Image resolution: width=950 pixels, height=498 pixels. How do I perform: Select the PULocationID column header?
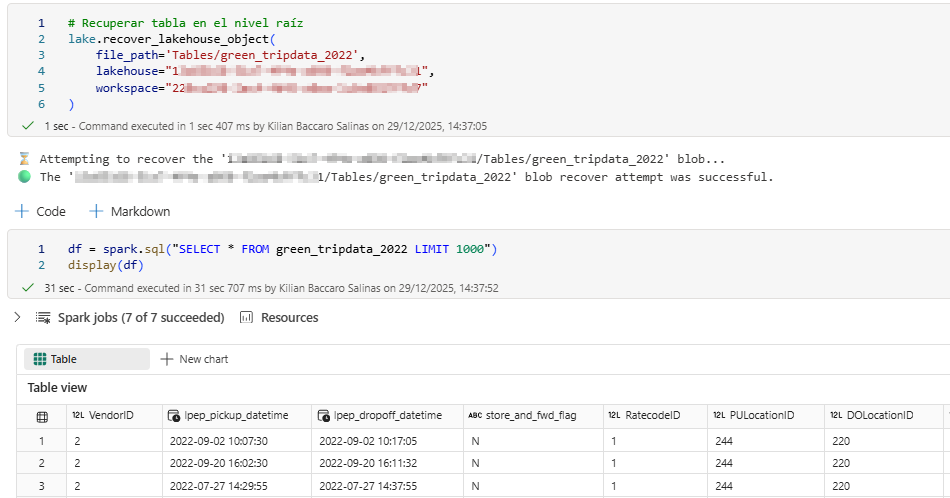(766, 416)
